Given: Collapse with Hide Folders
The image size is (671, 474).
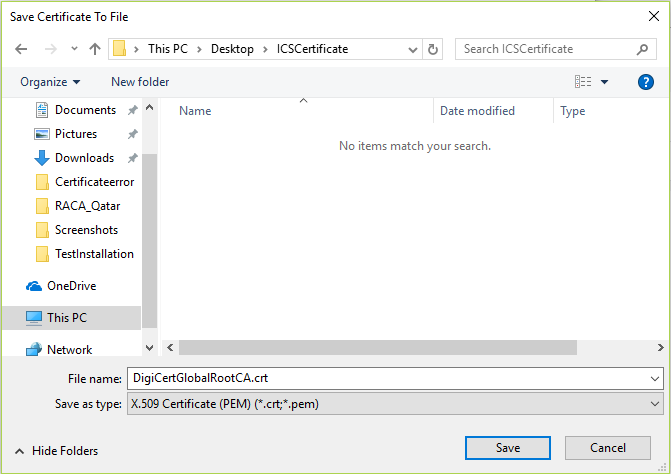Looking at the screenshot, I should tap(56, 451).
